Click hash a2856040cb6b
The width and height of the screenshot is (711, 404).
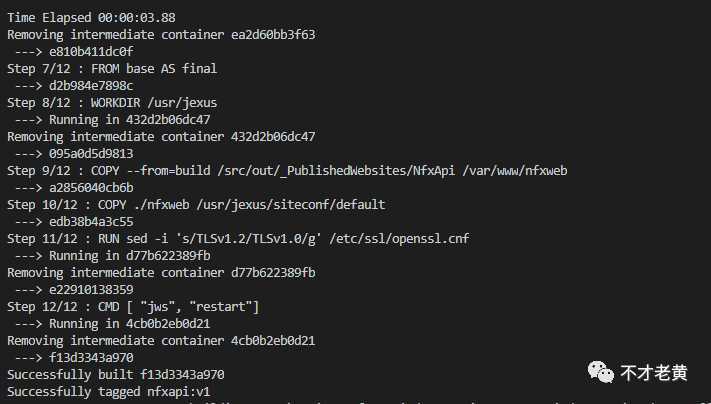tap(91, 188)
